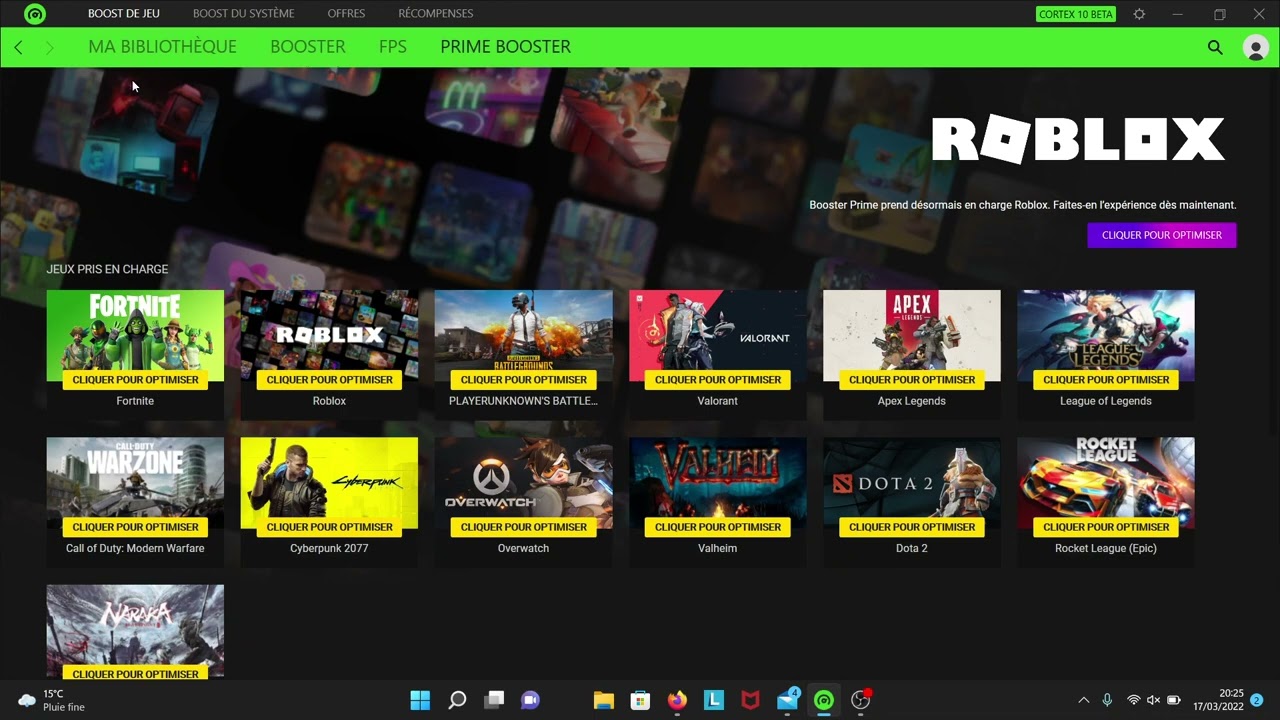Go back with the left arrow
Image resolution: width=1280 pixels, height=720 pixels.
[x=18, y=47]
